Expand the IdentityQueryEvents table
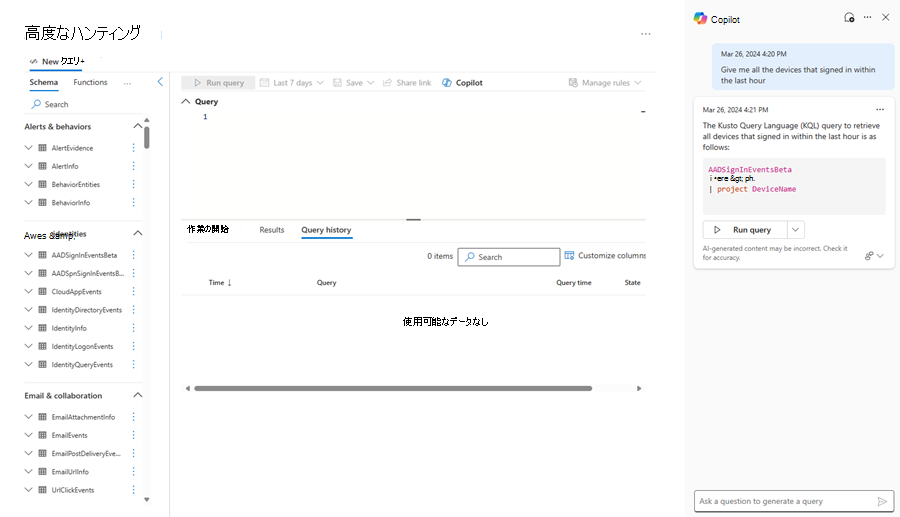This screenshot has height=517, width=900. 28,364
